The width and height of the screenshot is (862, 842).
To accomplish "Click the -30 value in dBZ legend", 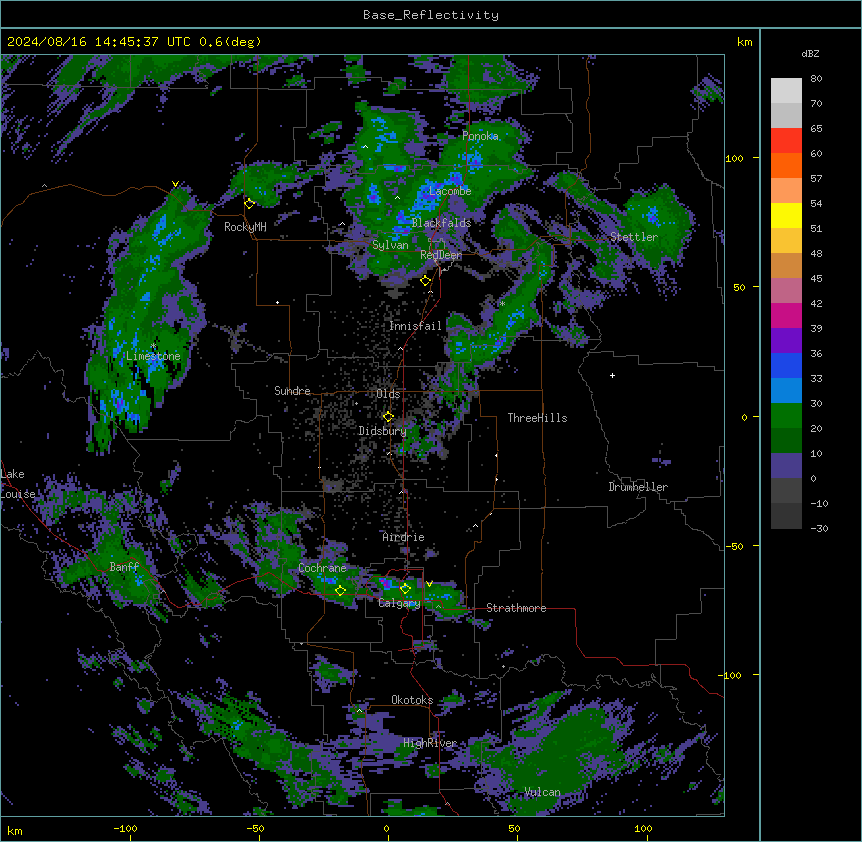I will point(819,528).
